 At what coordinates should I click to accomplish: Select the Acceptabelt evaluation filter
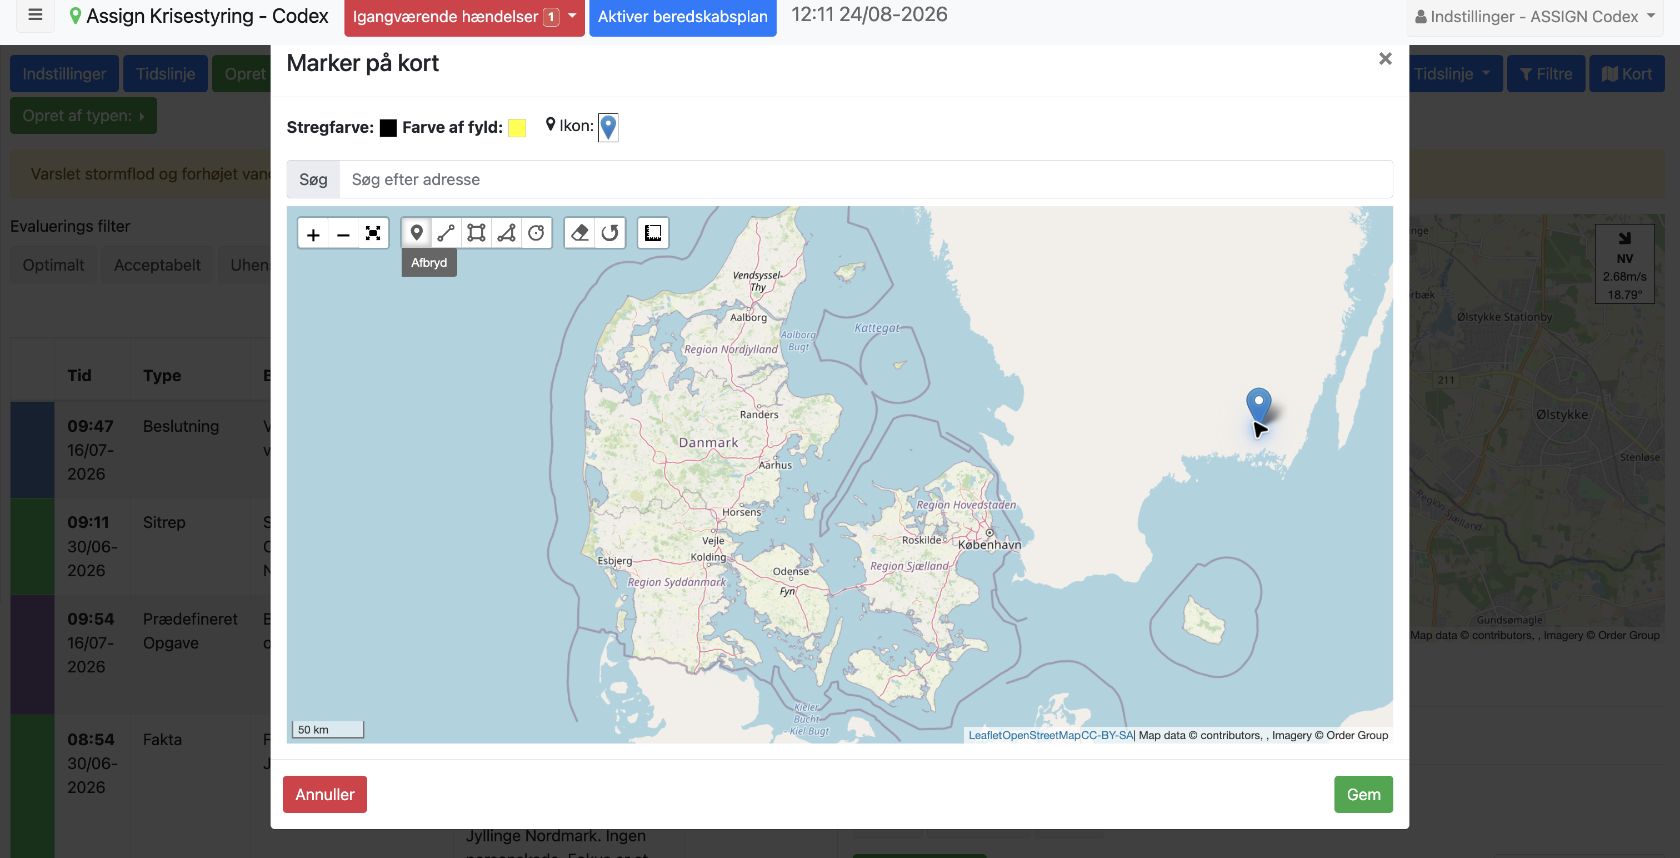[x=157, y=265]
